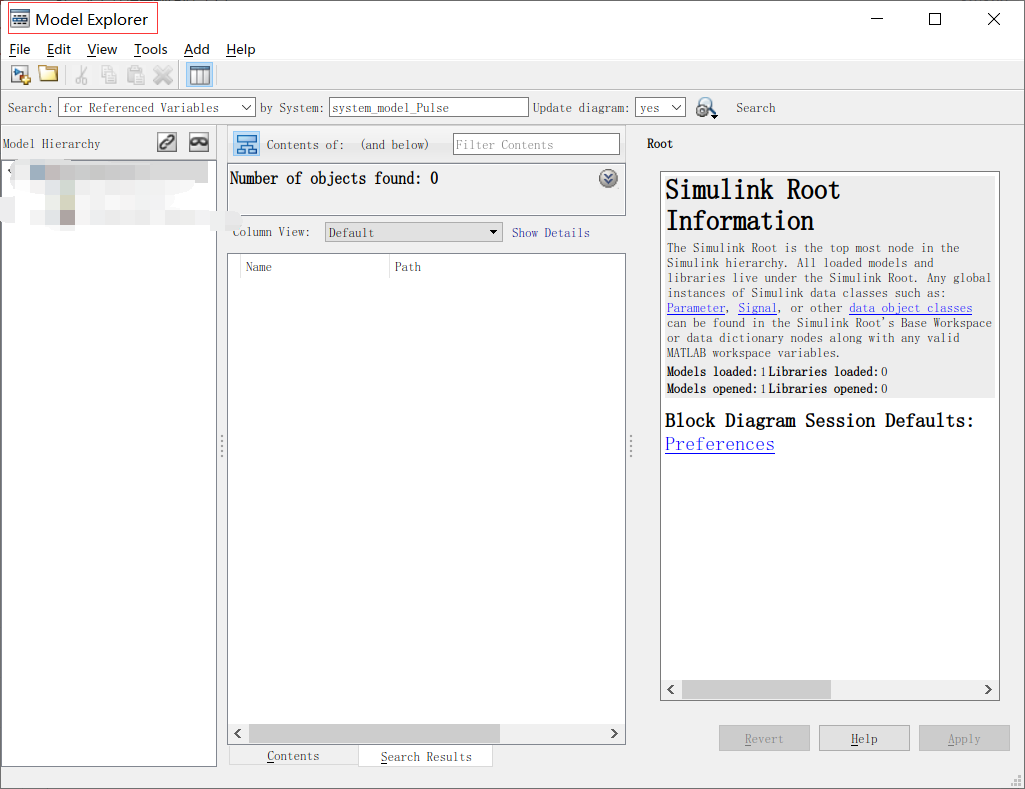
Task: Click the contents list scroll left arrow
Action: [238, 733]
